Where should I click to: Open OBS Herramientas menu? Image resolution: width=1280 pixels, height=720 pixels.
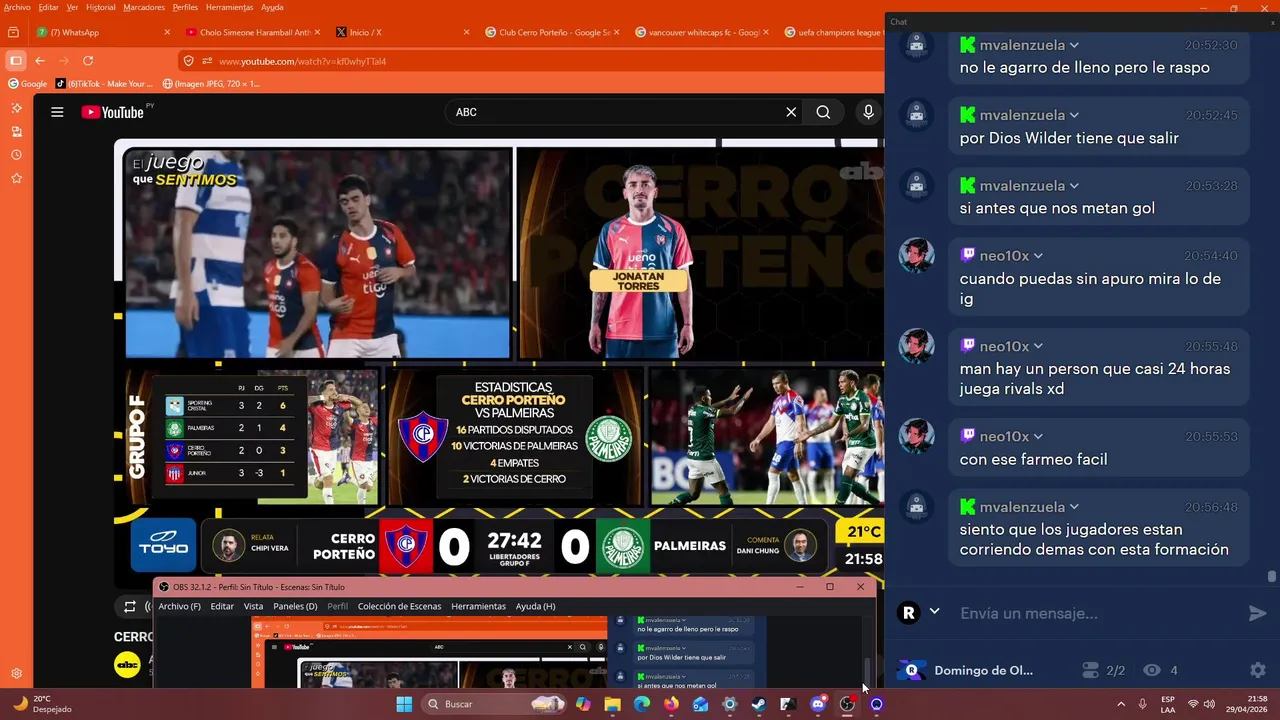(x=478, y=606)
